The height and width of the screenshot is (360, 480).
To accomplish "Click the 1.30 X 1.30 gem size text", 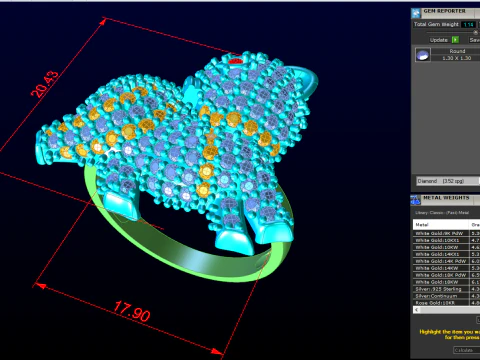I will [456, 58].
